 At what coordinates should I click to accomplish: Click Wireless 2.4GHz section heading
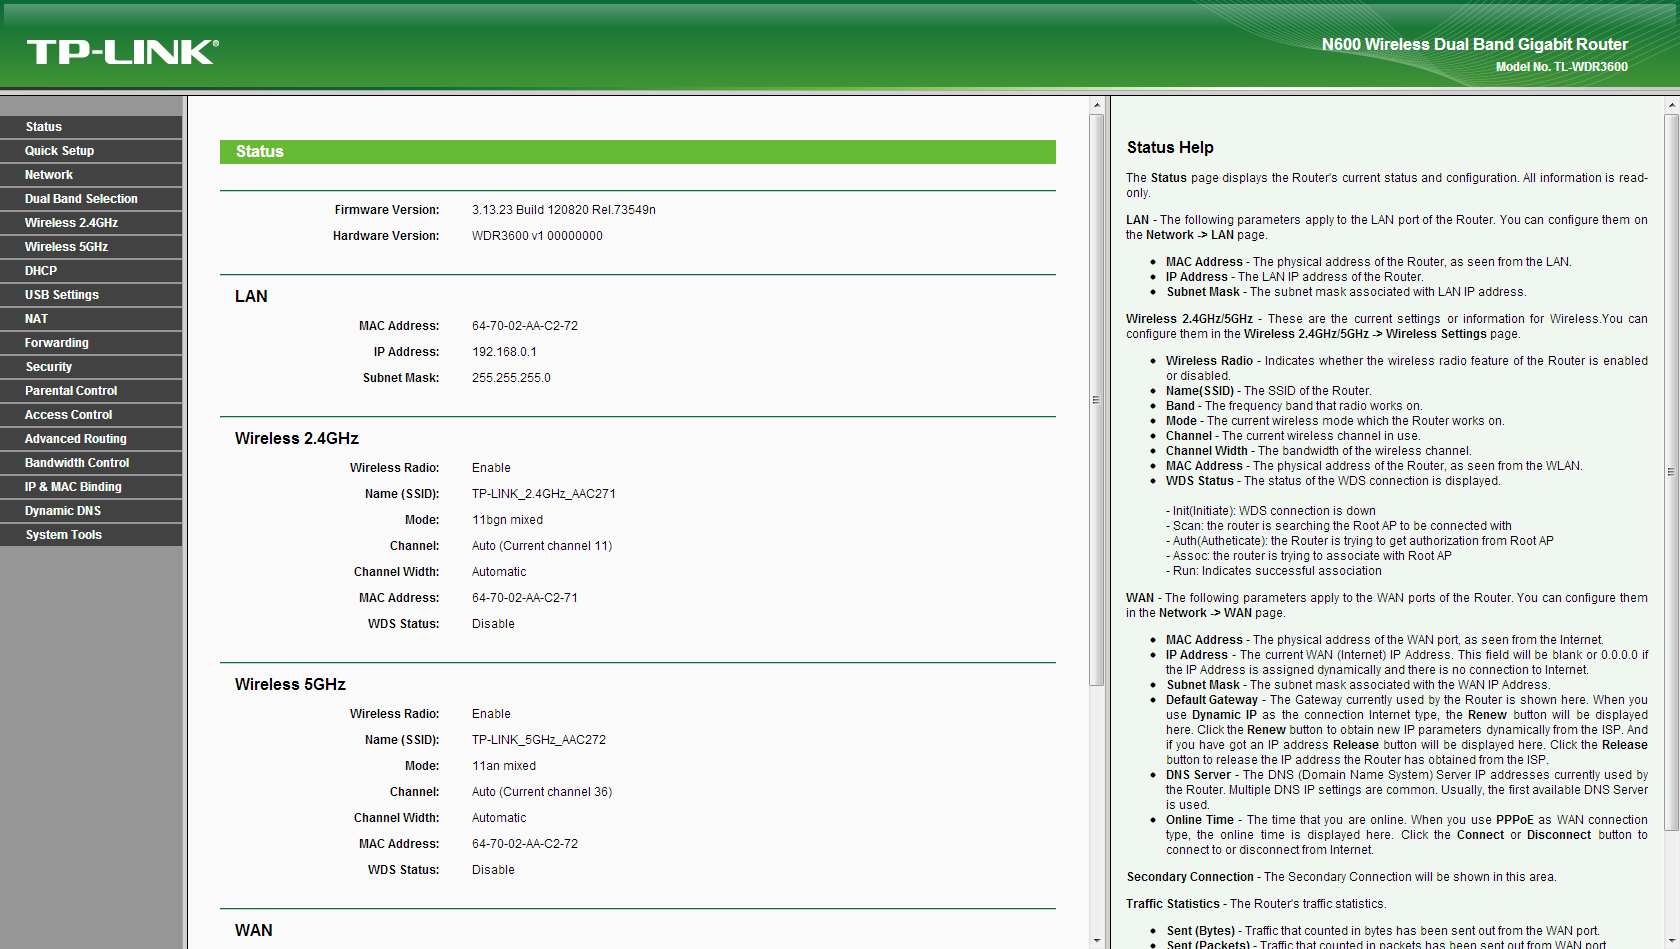[x=297, y=438]
